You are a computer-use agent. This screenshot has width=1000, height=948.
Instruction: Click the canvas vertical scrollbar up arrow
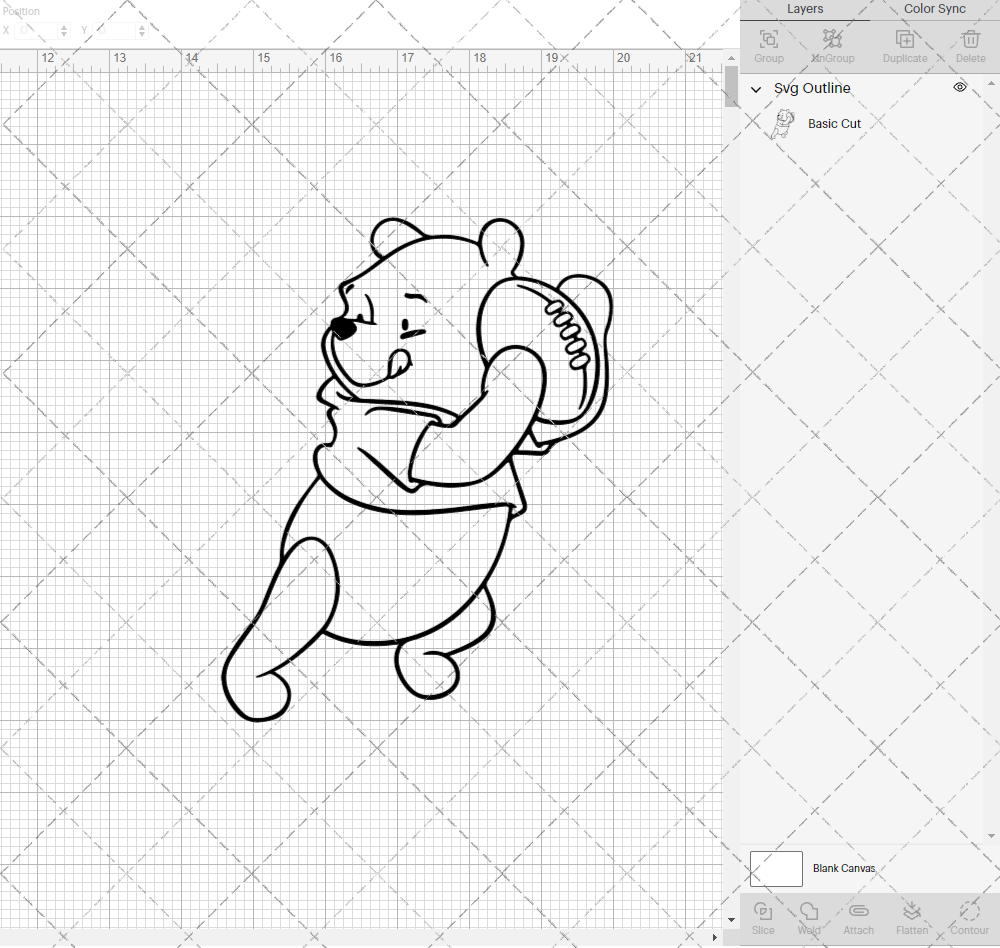[x=731, y=58]
